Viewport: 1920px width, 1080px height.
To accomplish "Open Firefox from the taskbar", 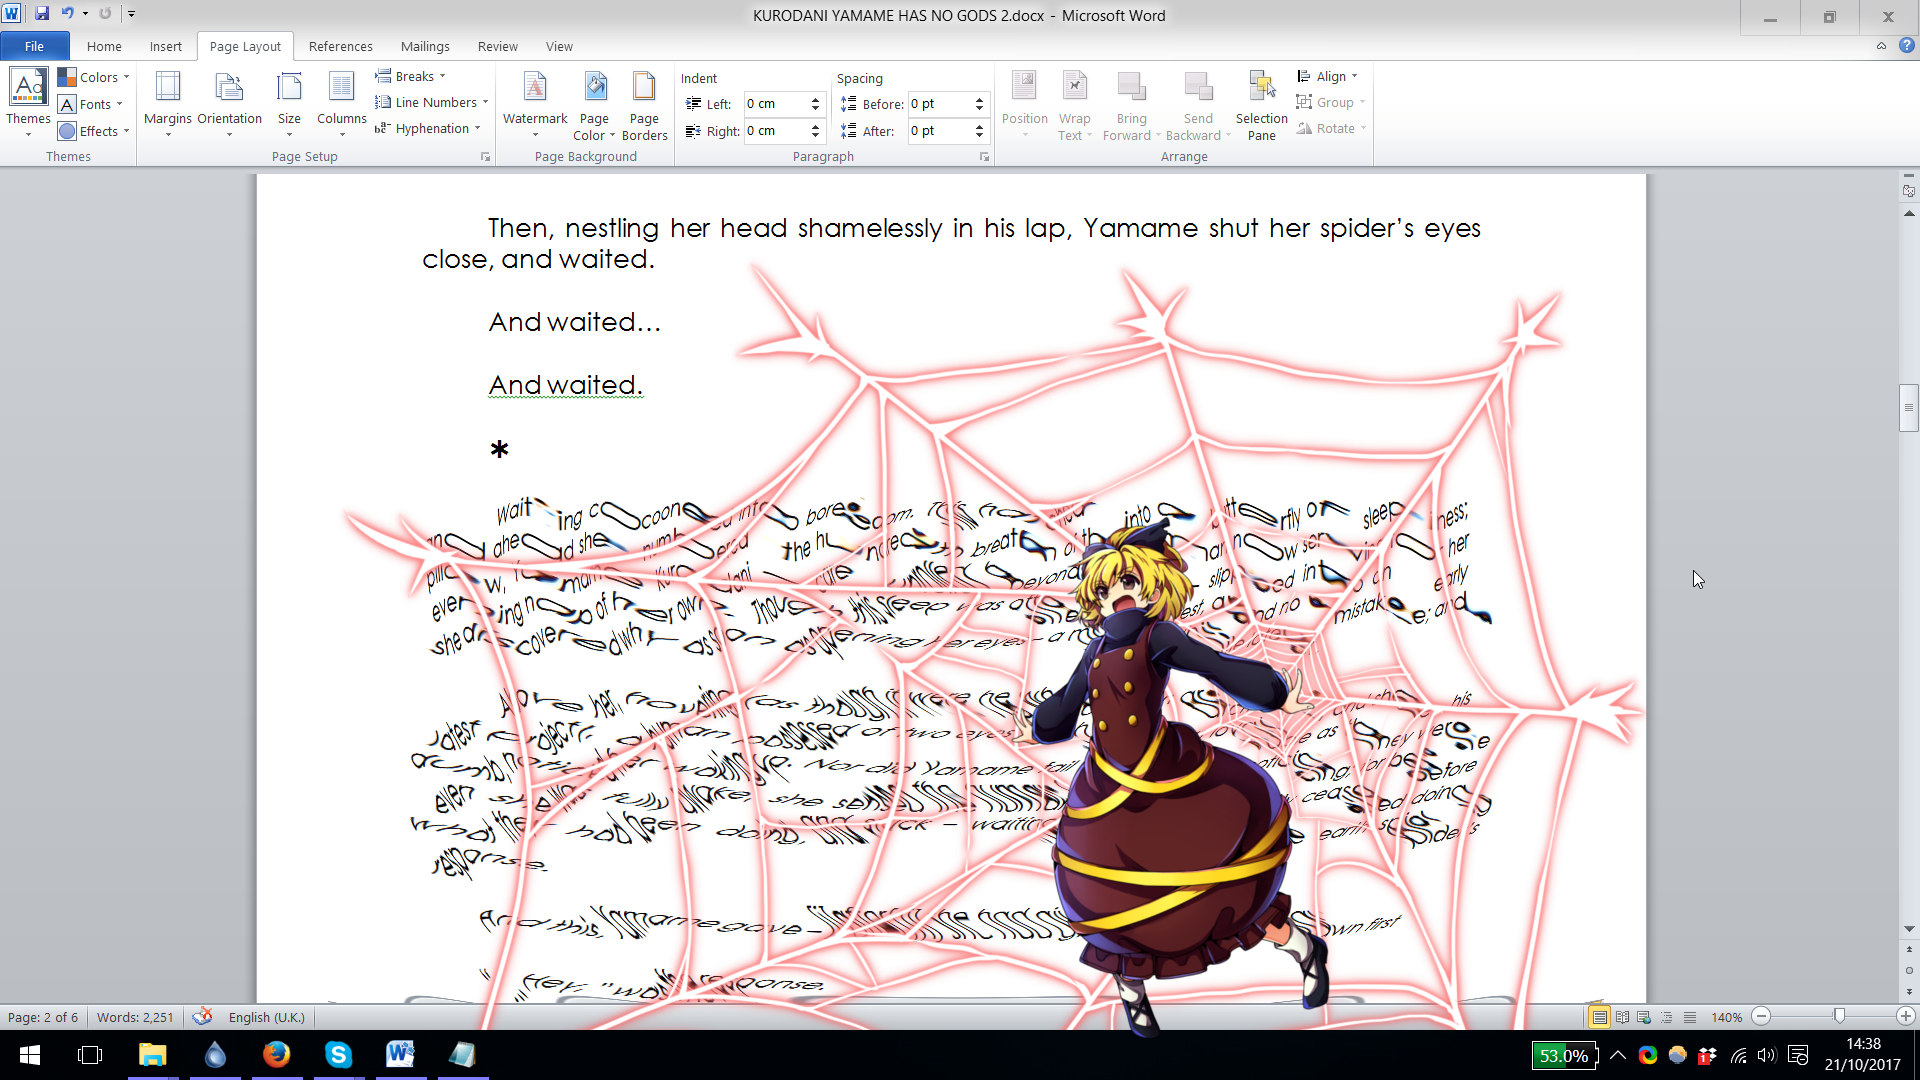I will pos(276,1055).
